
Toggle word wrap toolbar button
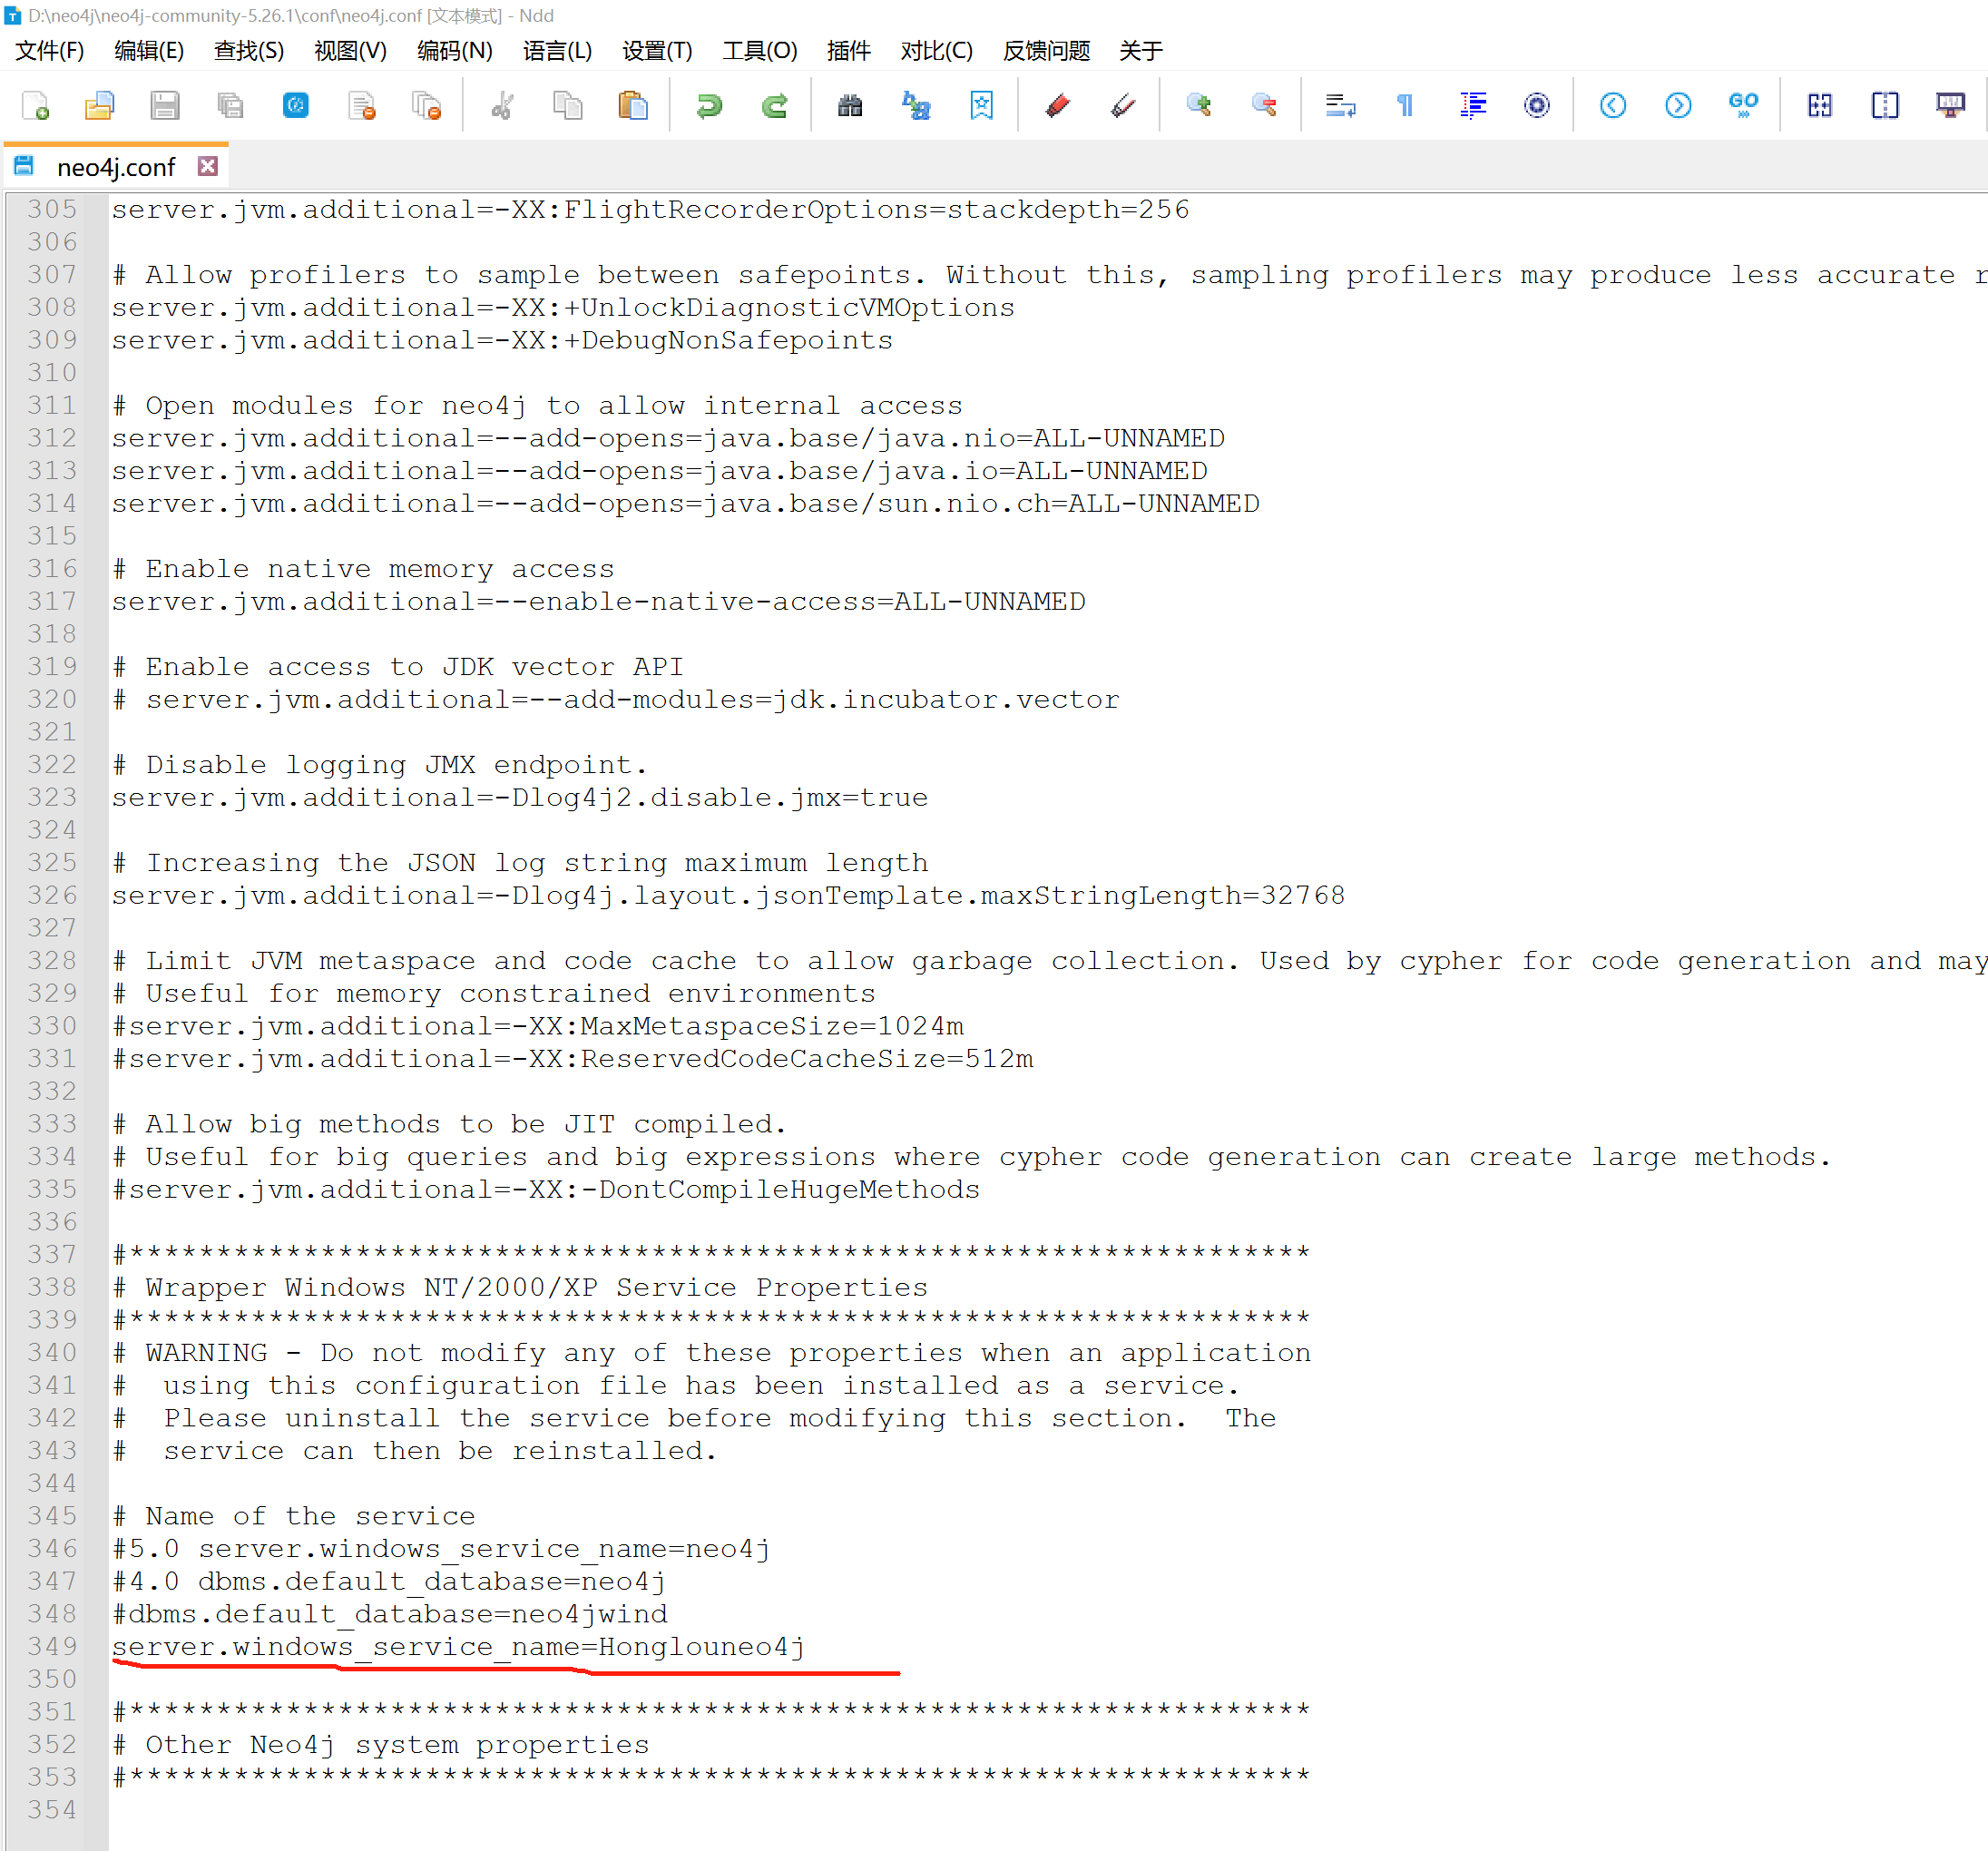[1340, 105]
